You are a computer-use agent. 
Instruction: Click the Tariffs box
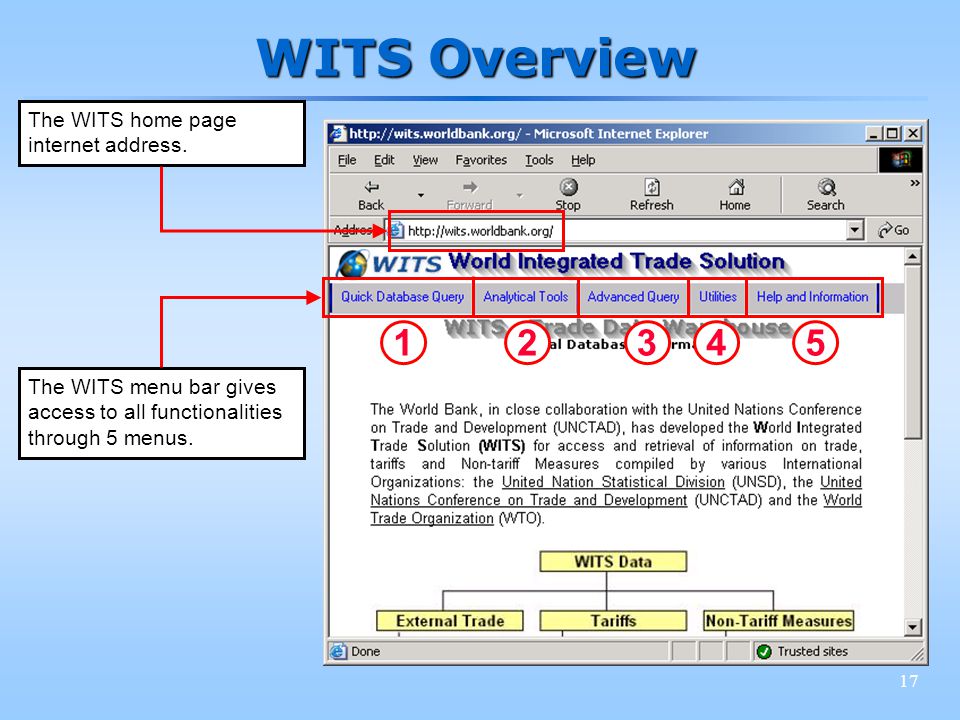coord(613,621)
